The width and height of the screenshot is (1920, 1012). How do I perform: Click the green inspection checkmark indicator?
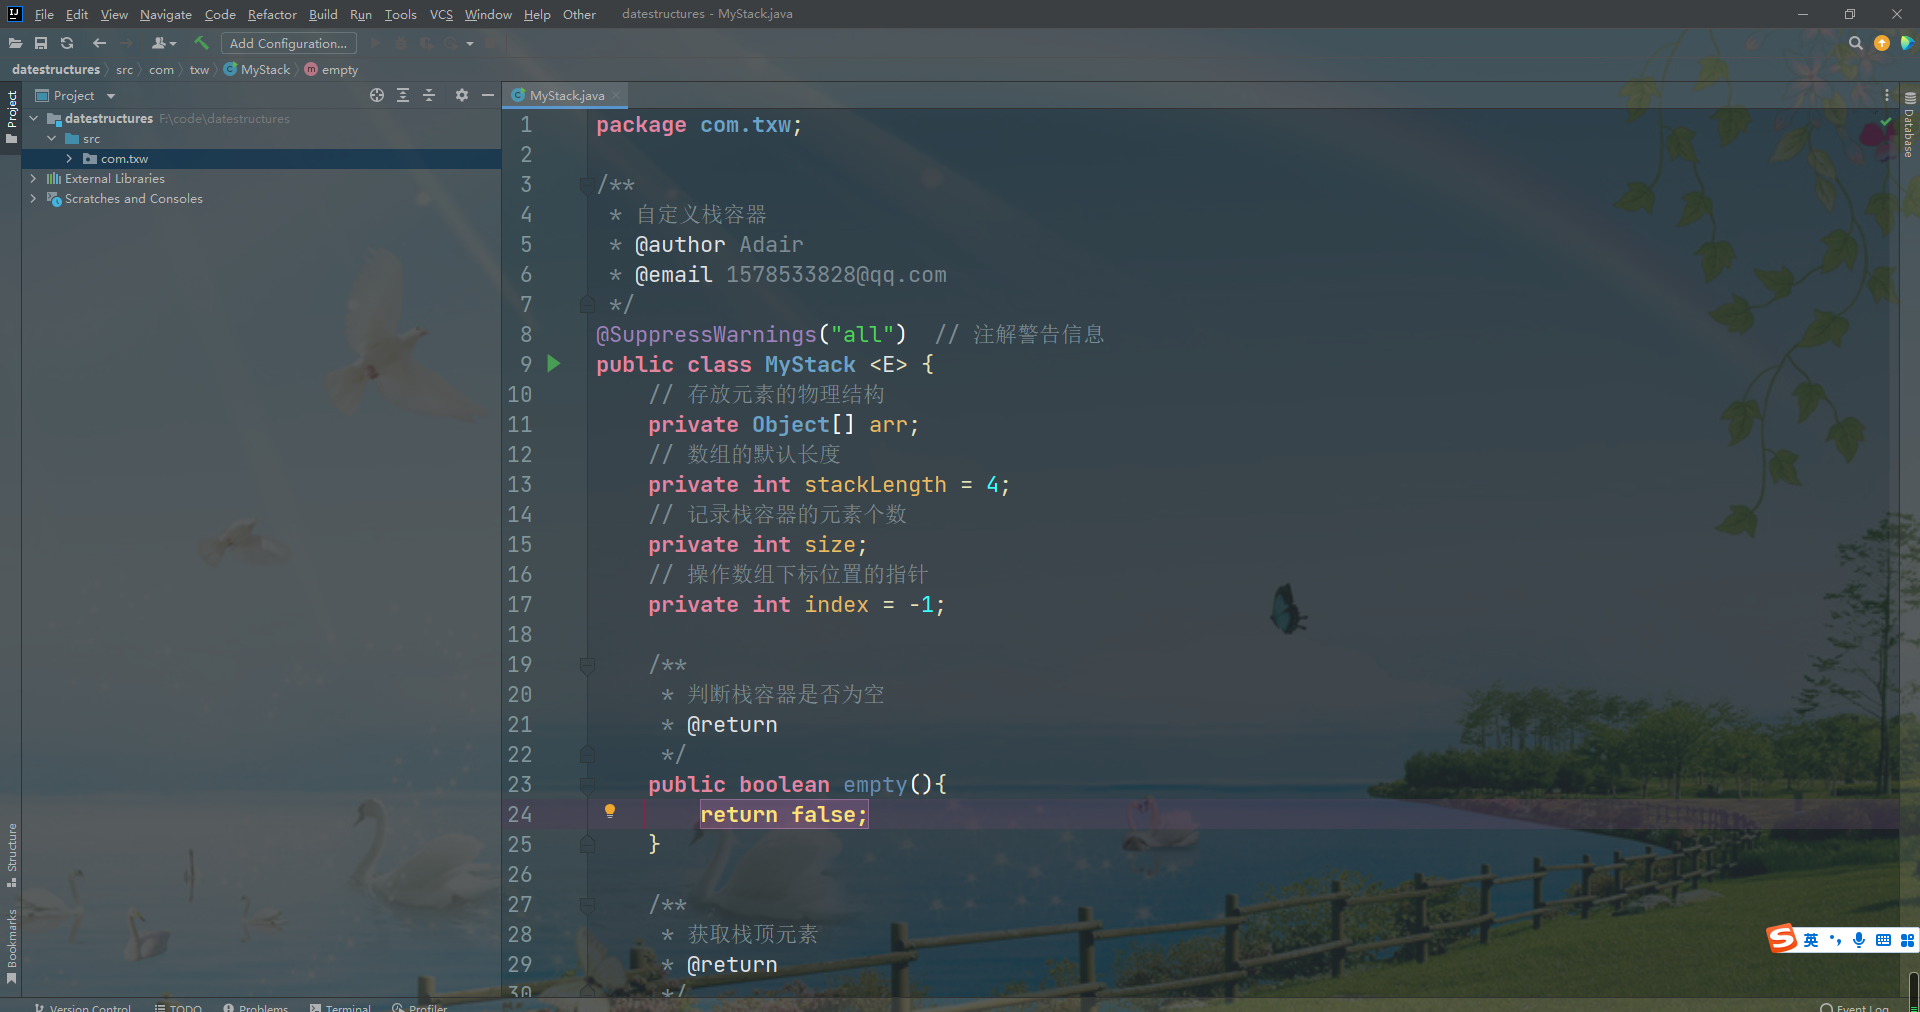(1886, 121)
